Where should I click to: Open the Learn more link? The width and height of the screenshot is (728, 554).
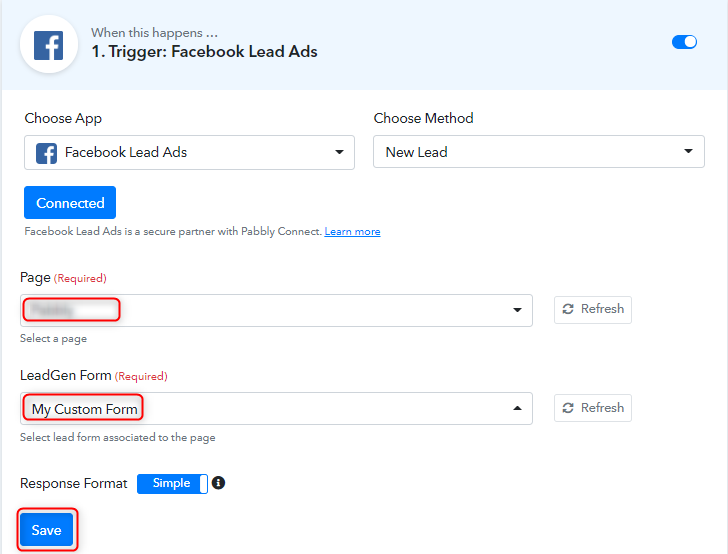[352, 231]
